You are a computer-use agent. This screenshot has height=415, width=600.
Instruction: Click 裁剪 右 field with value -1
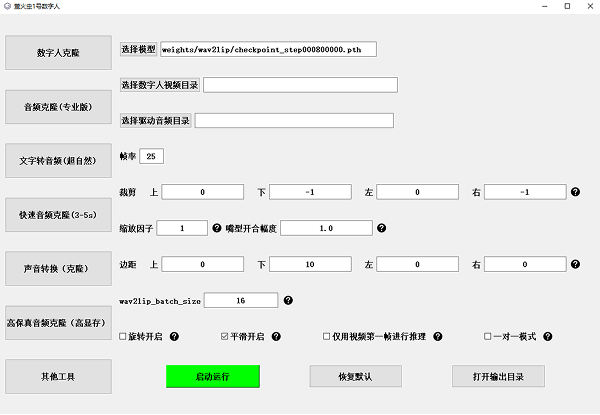click(x=525, y=192)
